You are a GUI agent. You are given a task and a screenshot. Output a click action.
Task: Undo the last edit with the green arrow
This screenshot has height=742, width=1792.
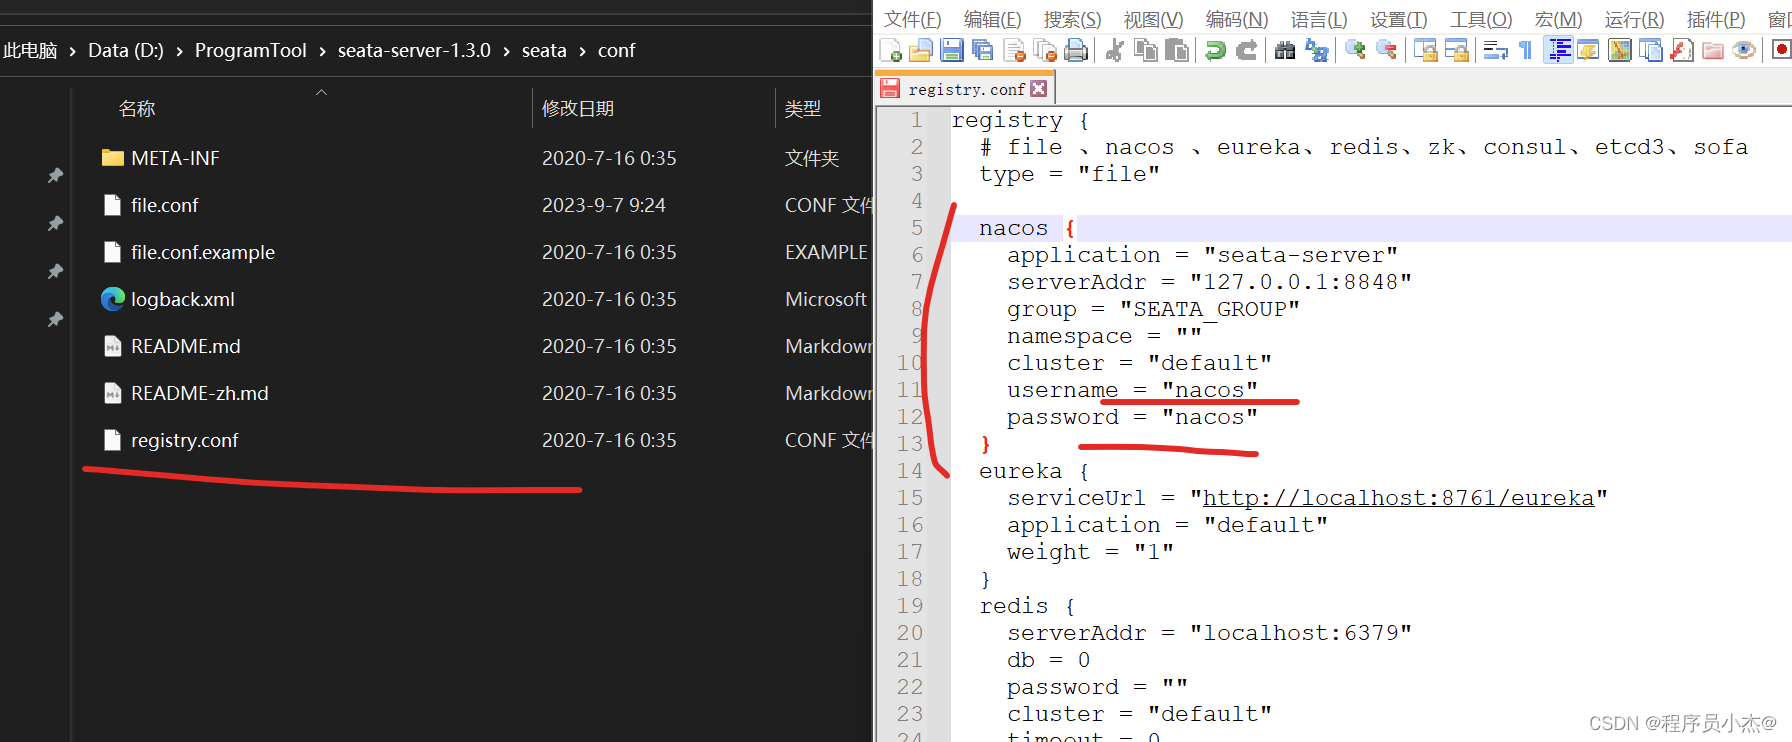[x=1215, y=50]
